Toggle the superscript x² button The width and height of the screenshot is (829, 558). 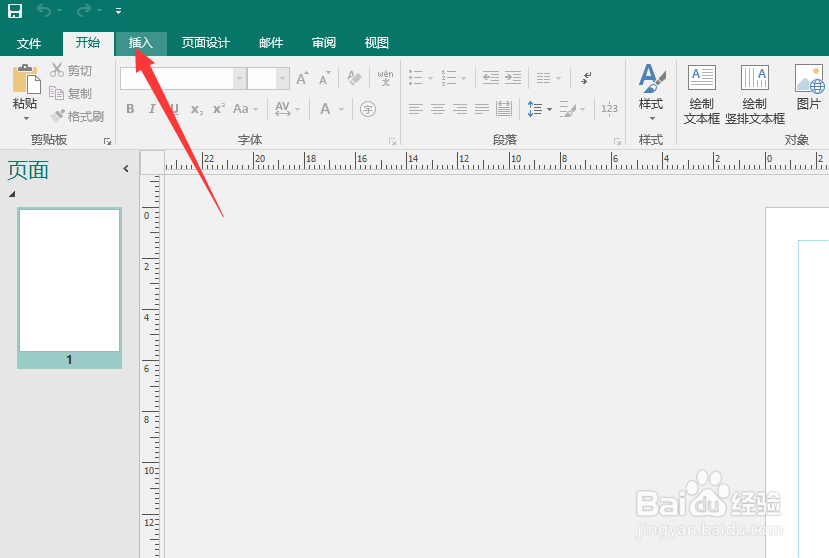(219, 109)
